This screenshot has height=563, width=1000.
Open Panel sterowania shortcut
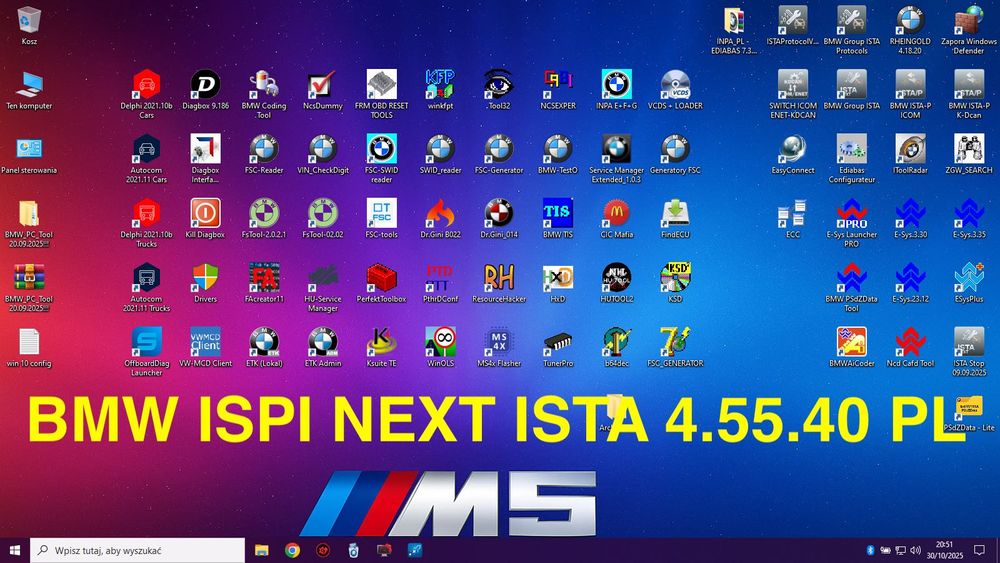click(29, 149)
